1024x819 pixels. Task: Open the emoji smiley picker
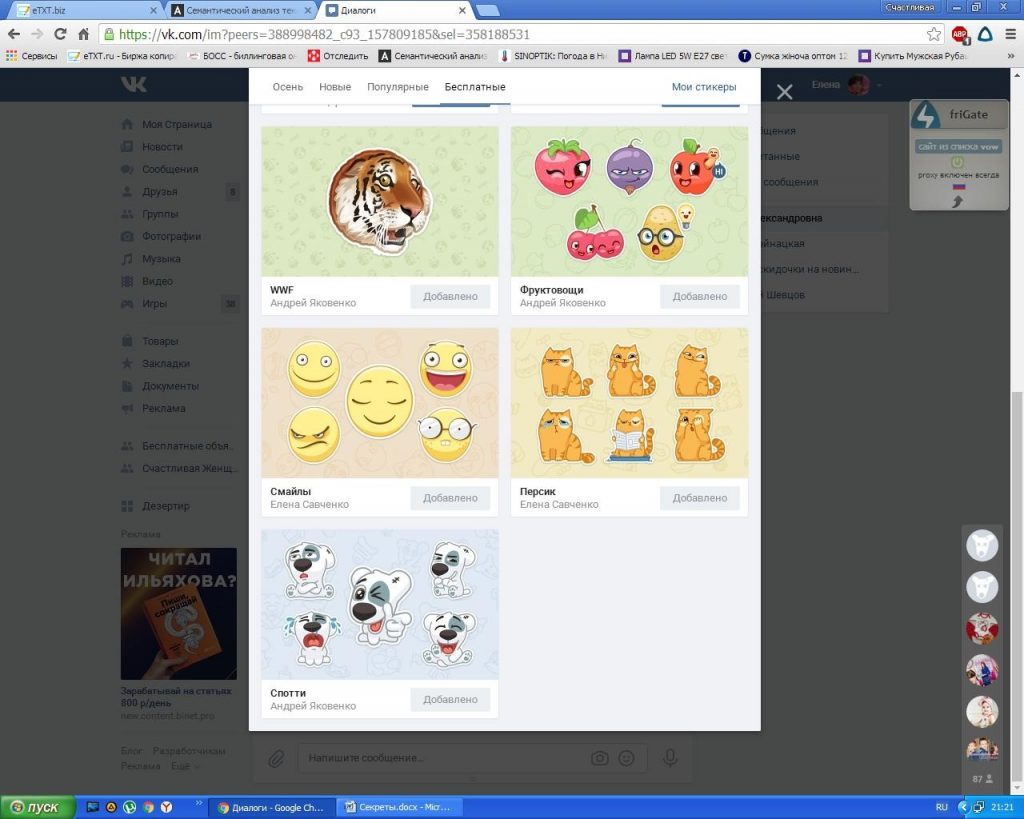pyautogui.click(x=627, y=758)
